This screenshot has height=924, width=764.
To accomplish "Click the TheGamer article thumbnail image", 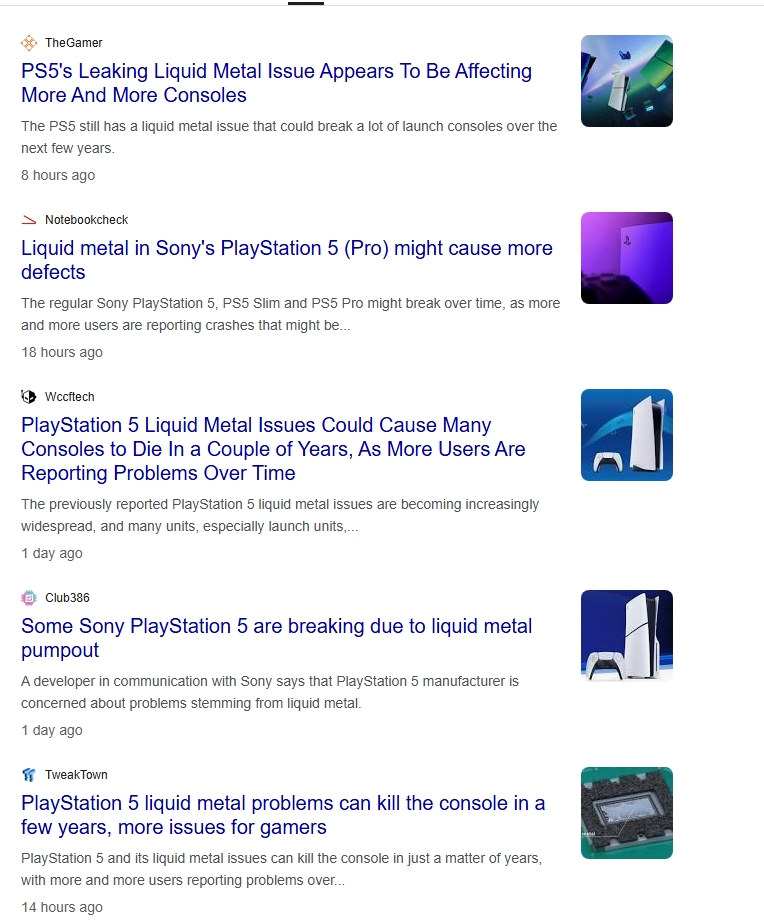I will (627, 81).
